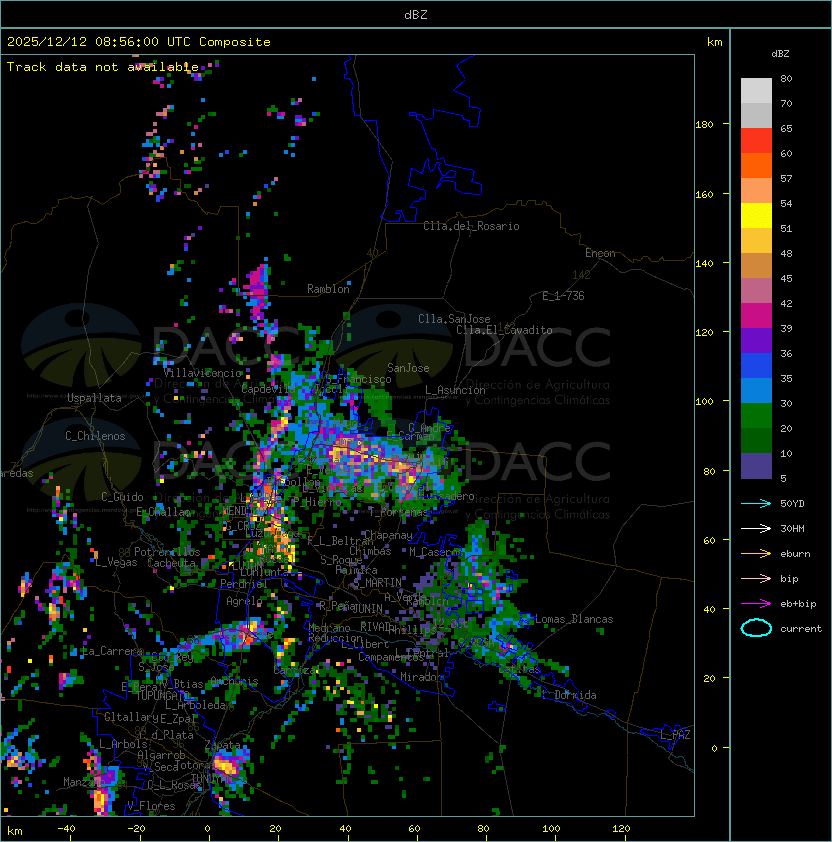
Task: Click the 'Chapanay' map label
Action: pos(388,535)
